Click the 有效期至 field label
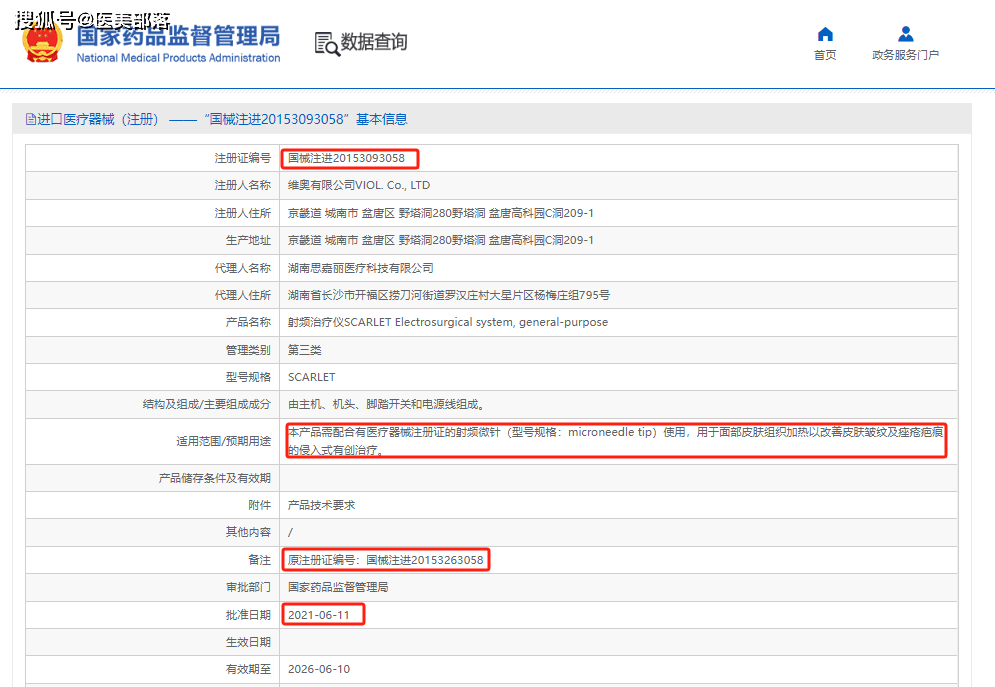This screenshot has width=995, height=687. pyautogui.click(x=248, y=669)
